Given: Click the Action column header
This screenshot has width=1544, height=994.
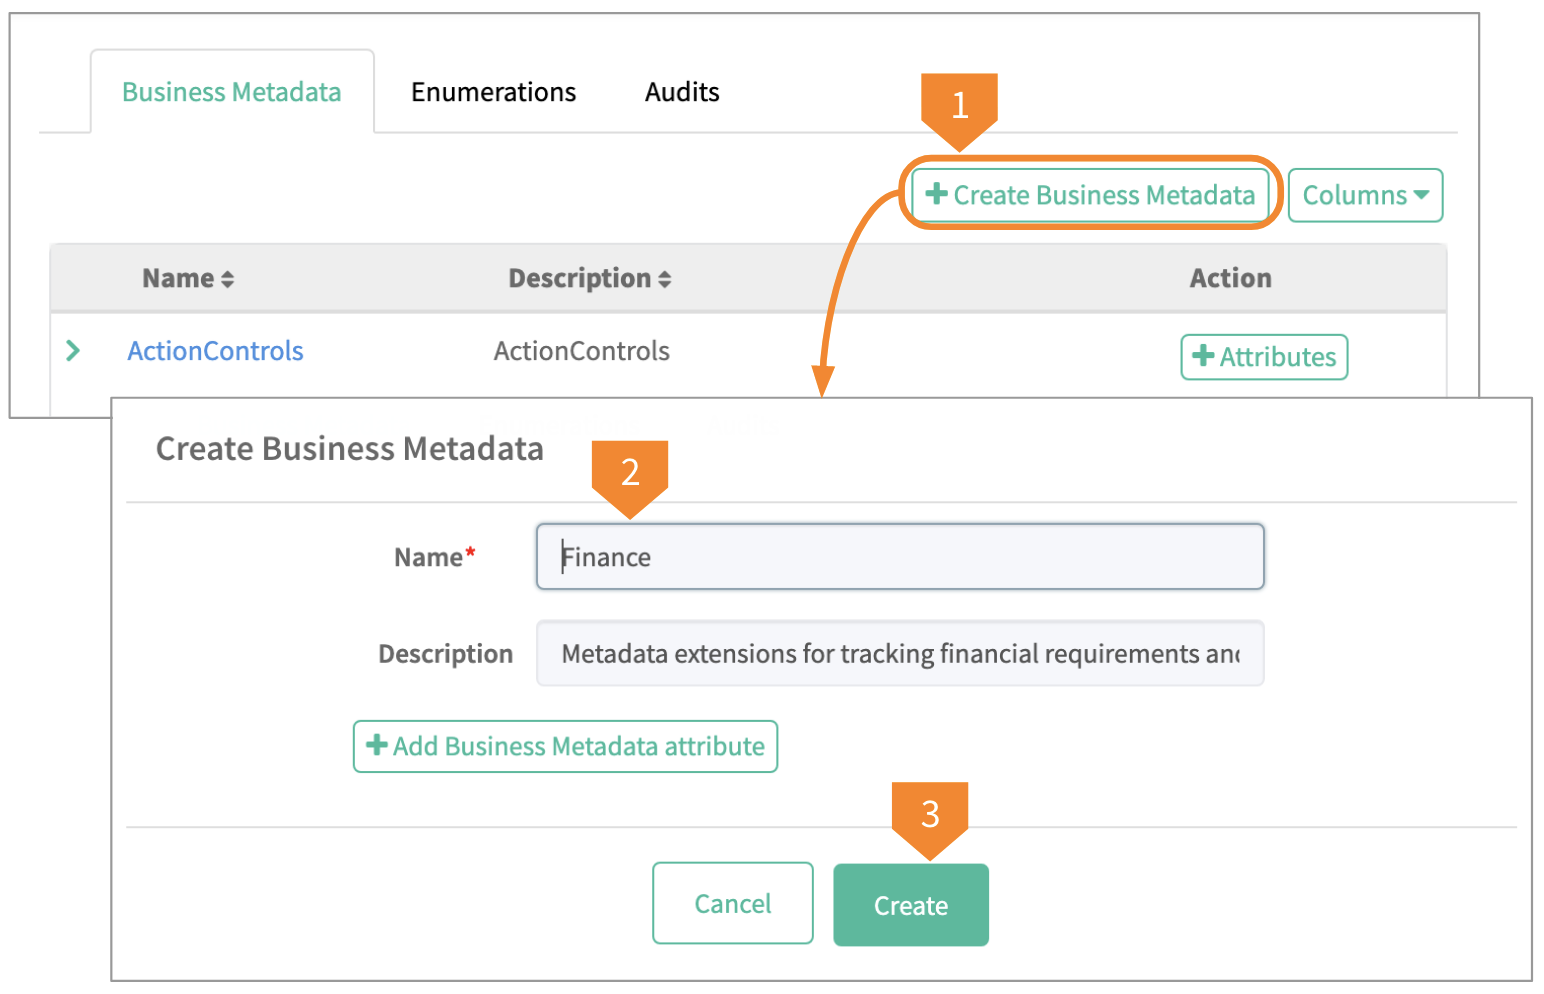Looking at the screenshot, I should pyautogui.click(x=1230, y=278).
